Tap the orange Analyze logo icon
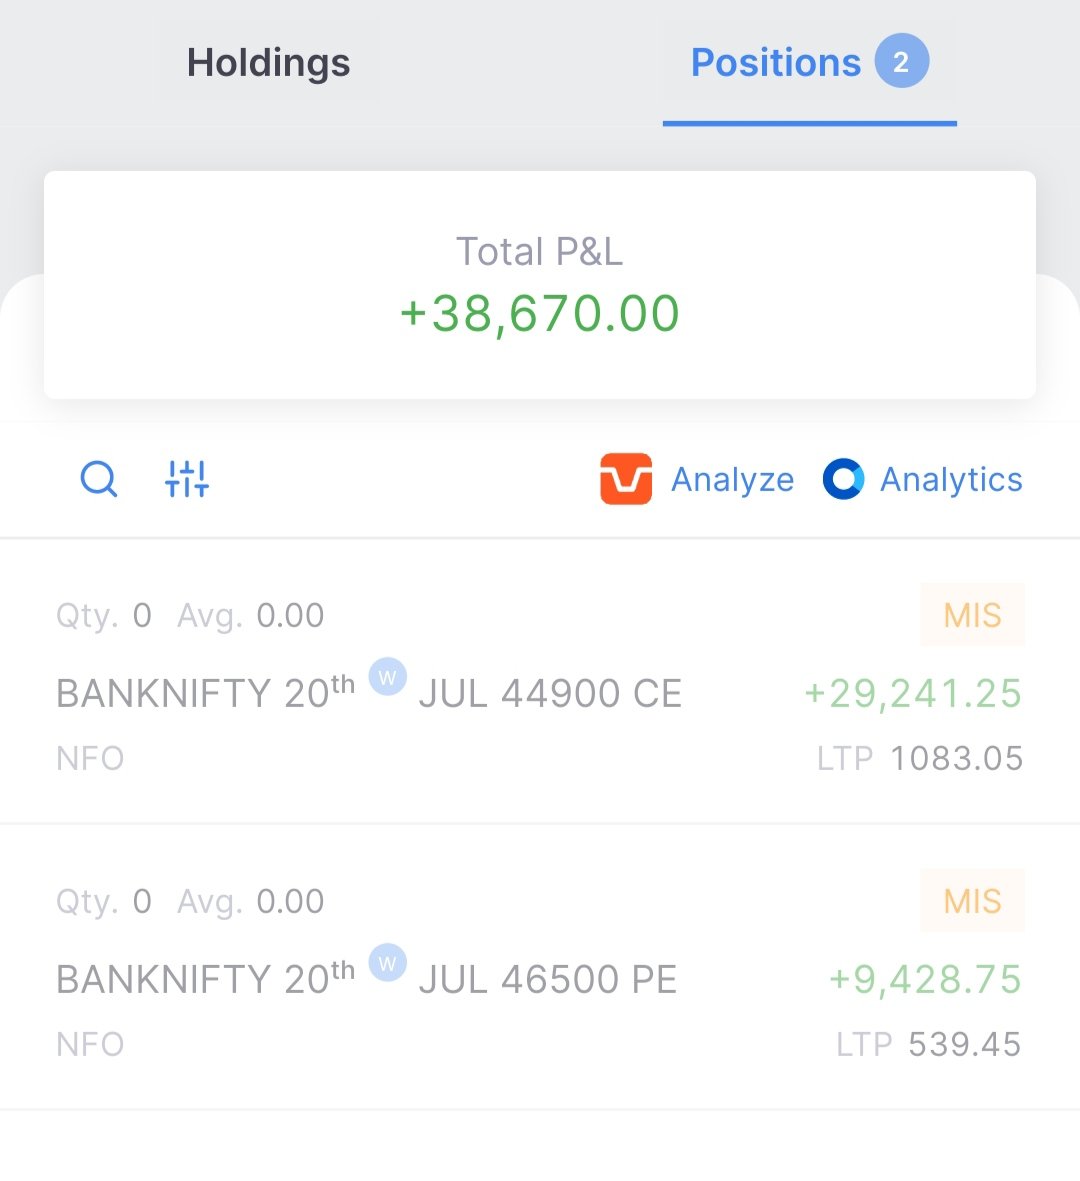 [x=626, y=479]
